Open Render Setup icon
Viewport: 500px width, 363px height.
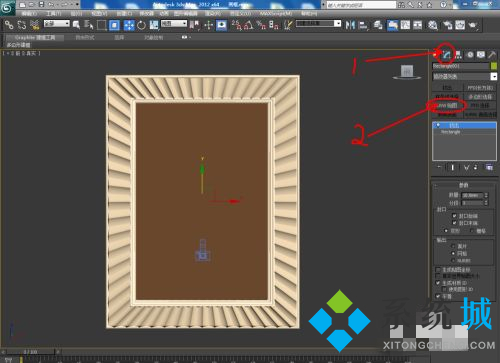pos(447,25)
